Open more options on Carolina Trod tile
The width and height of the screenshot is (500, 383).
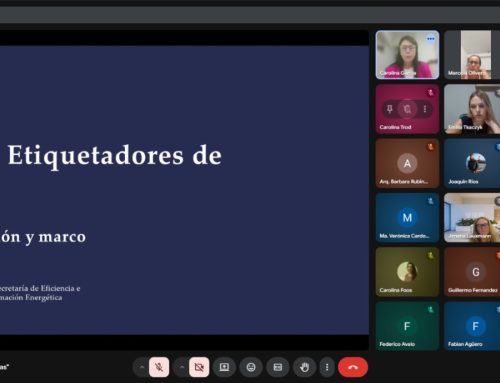click(425, 109)
